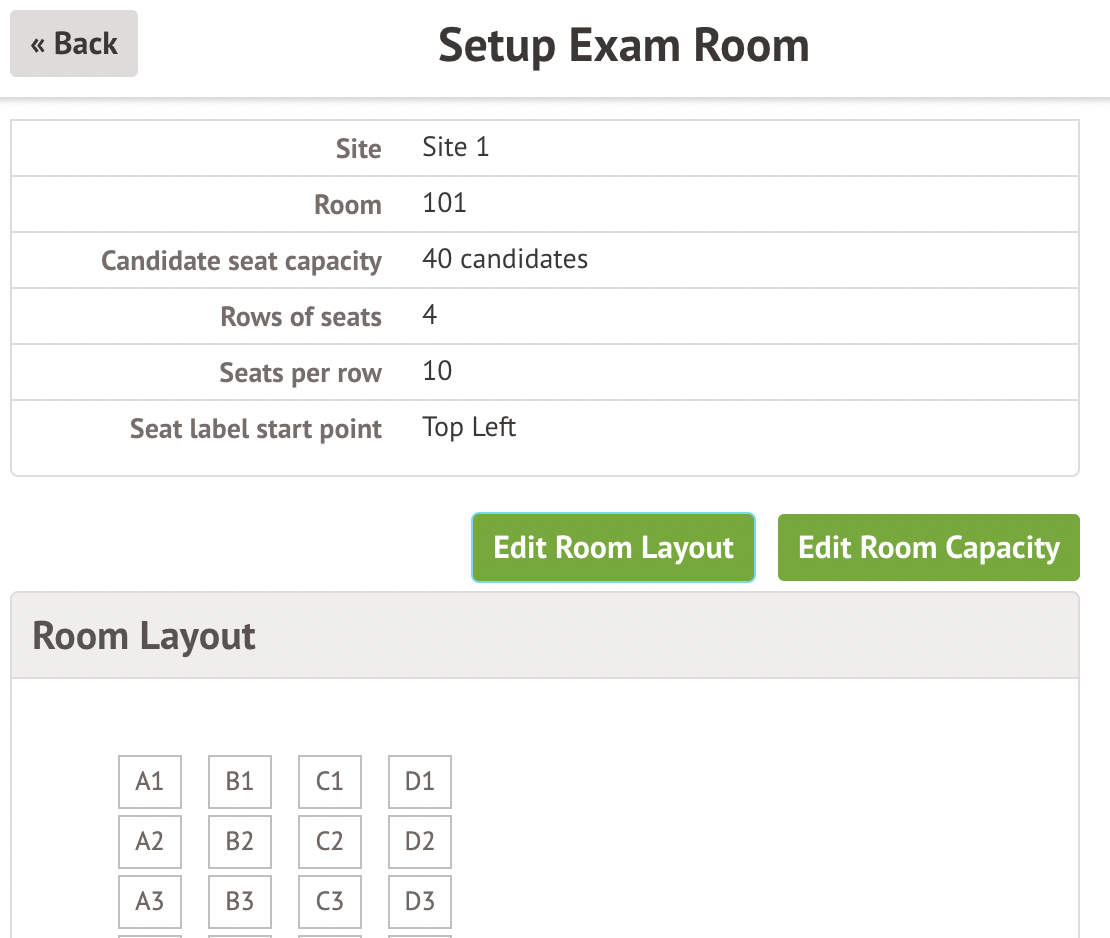Click the Site 1 value row
Image resolution: width=1110 pixels, height=938 pixels.
tap(456, 148)
